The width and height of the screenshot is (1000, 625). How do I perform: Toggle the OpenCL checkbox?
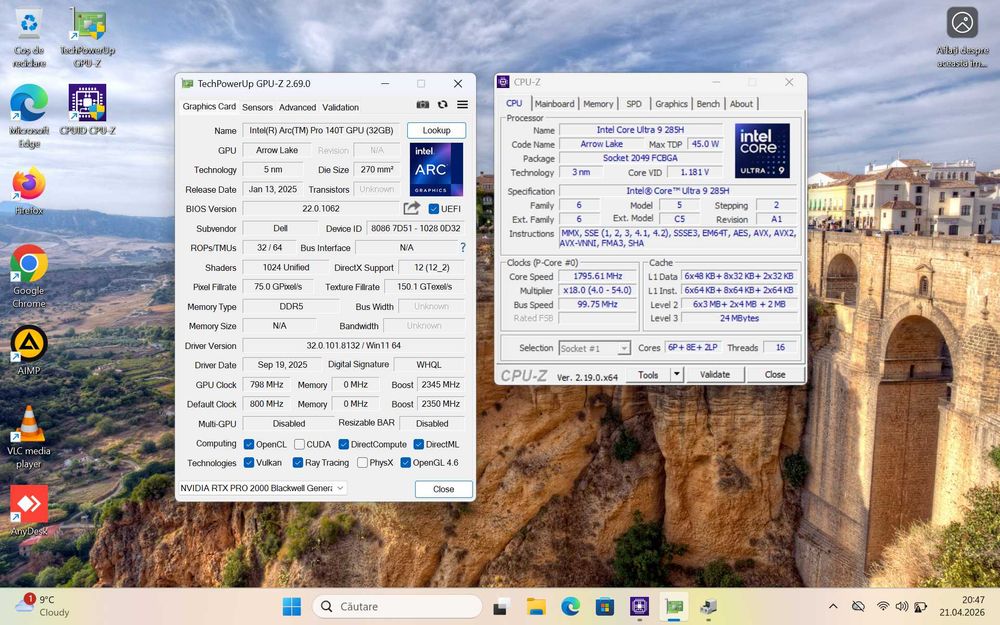pos(249,444)
